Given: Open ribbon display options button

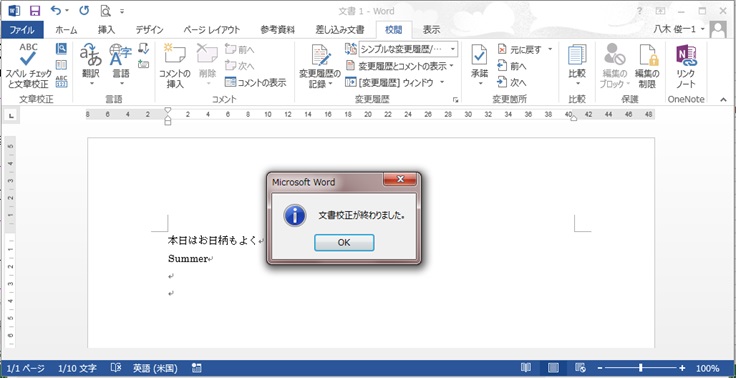Looking at the screenshot, I should pyautogui.click(x=661, y=10).
